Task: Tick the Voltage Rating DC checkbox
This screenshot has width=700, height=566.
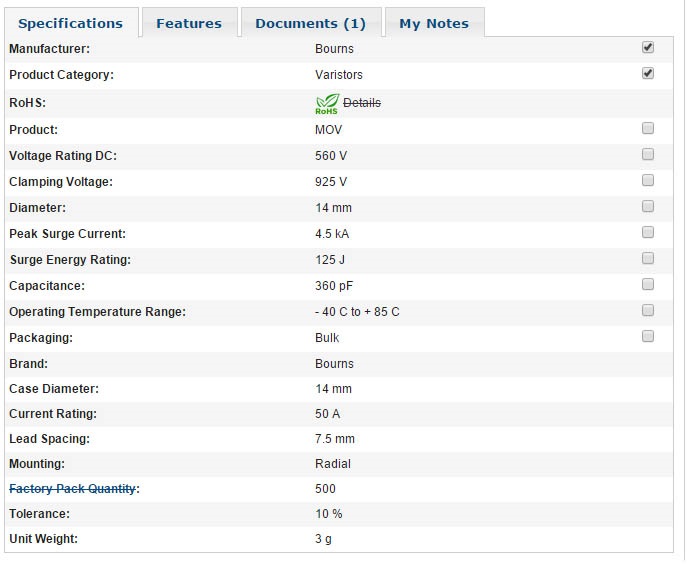Action: pyautogui.click(x=648, y=154)
